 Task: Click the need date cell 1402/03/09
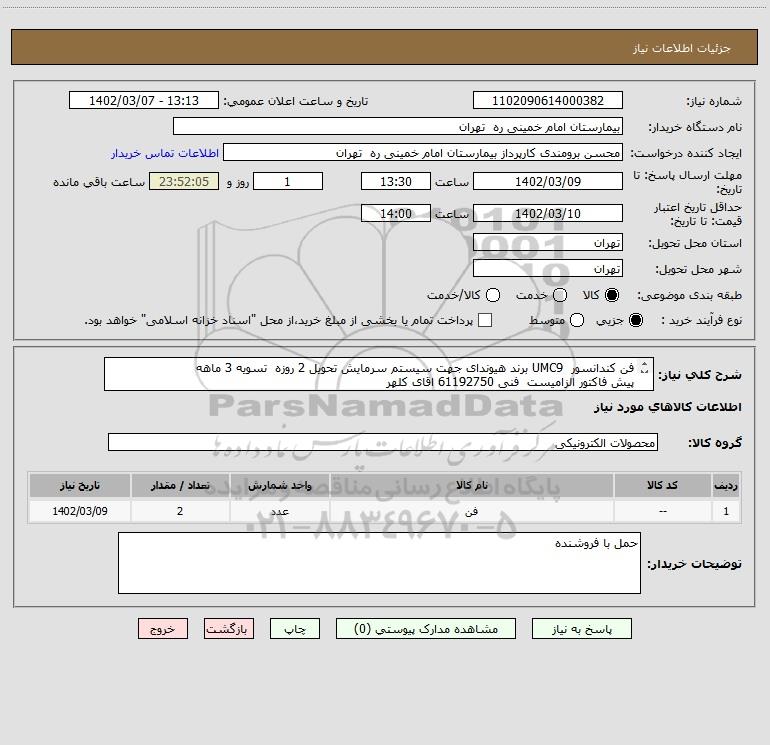coord(80,511)
